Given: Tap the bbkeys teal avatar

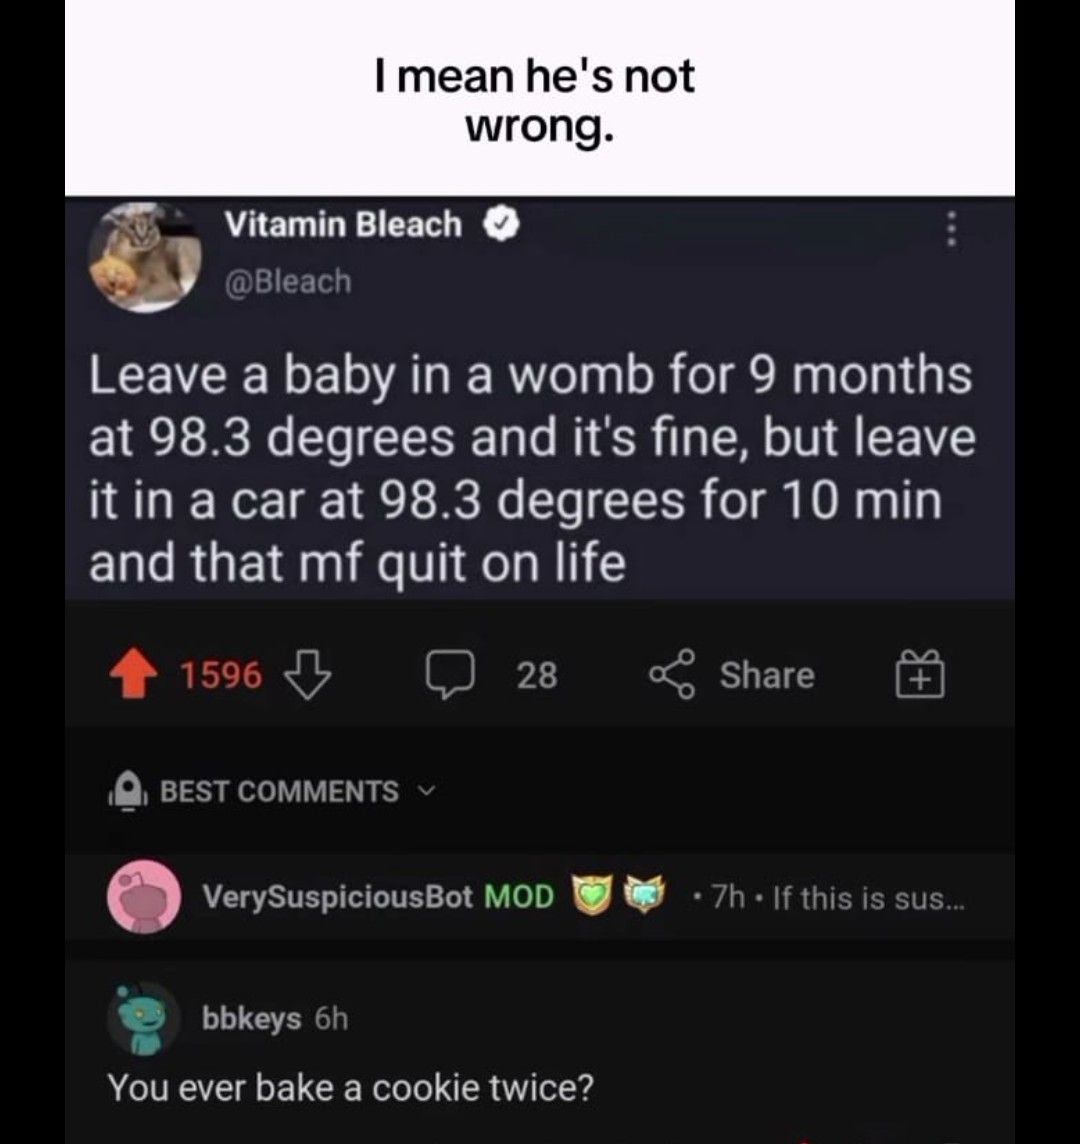Looking at the screenshot, I should click(144, 1019).
